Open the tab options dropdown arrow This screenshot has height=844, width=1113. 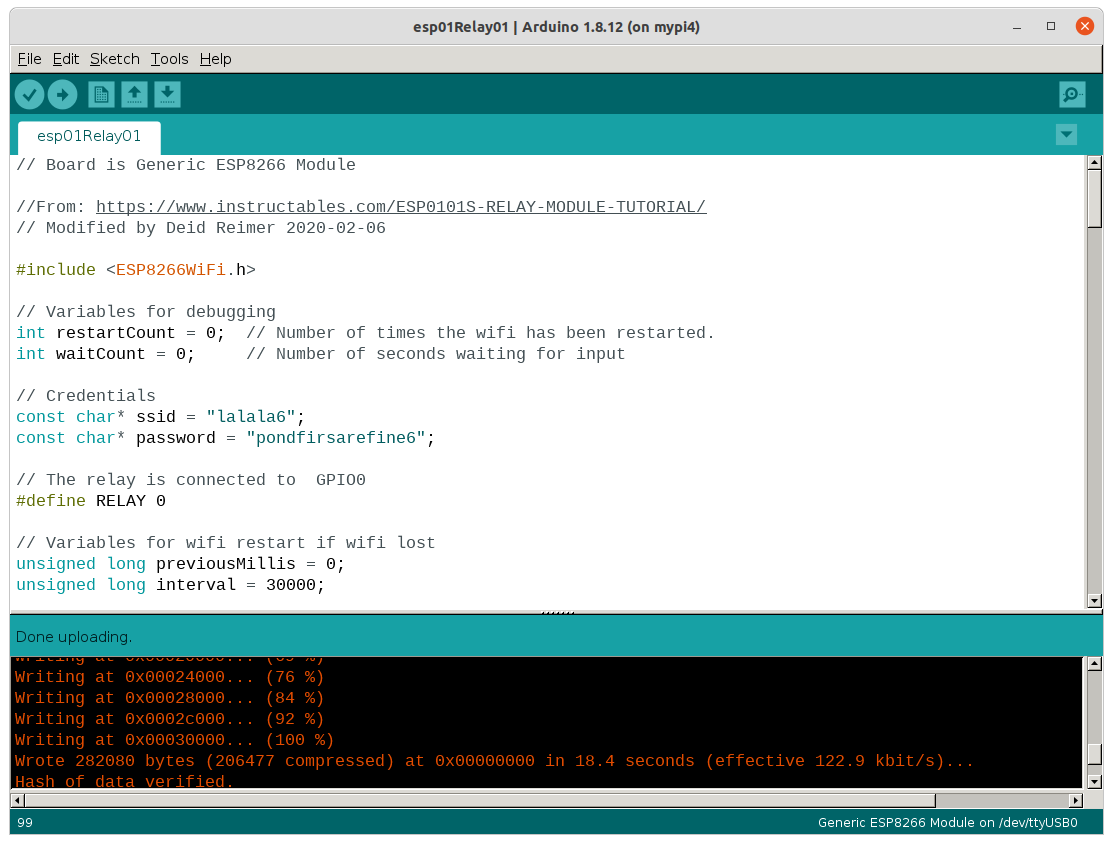click(1066, 135)
